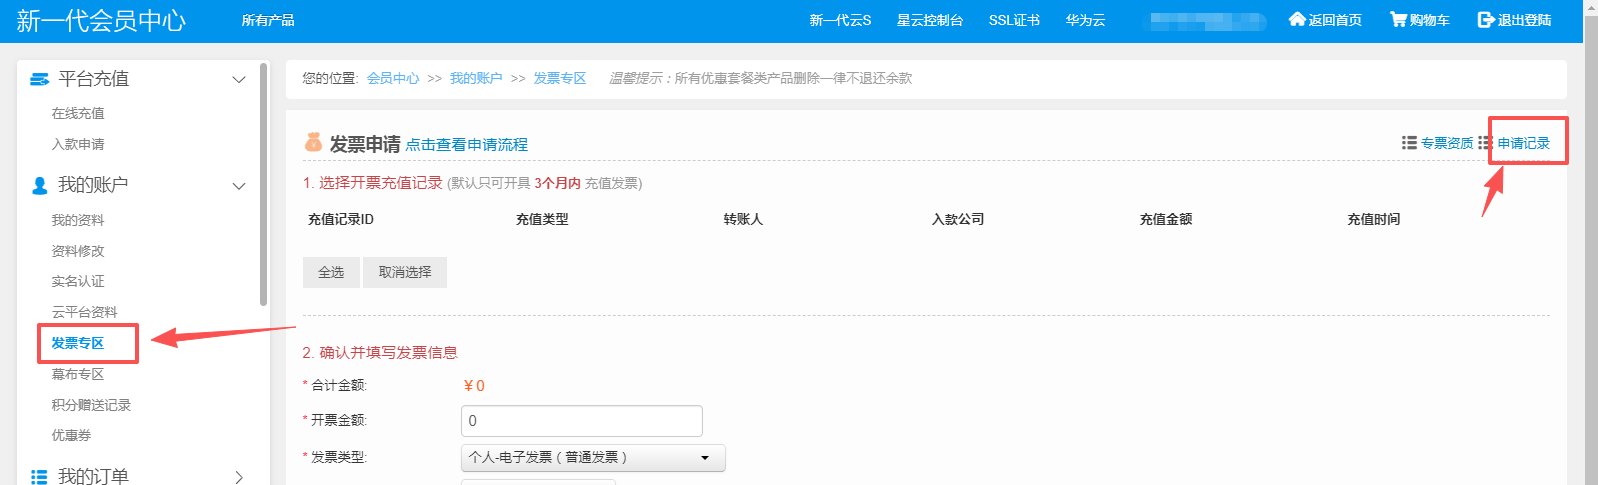
Task: Open the 发票类型 dropdown
Action: point(593,457)
